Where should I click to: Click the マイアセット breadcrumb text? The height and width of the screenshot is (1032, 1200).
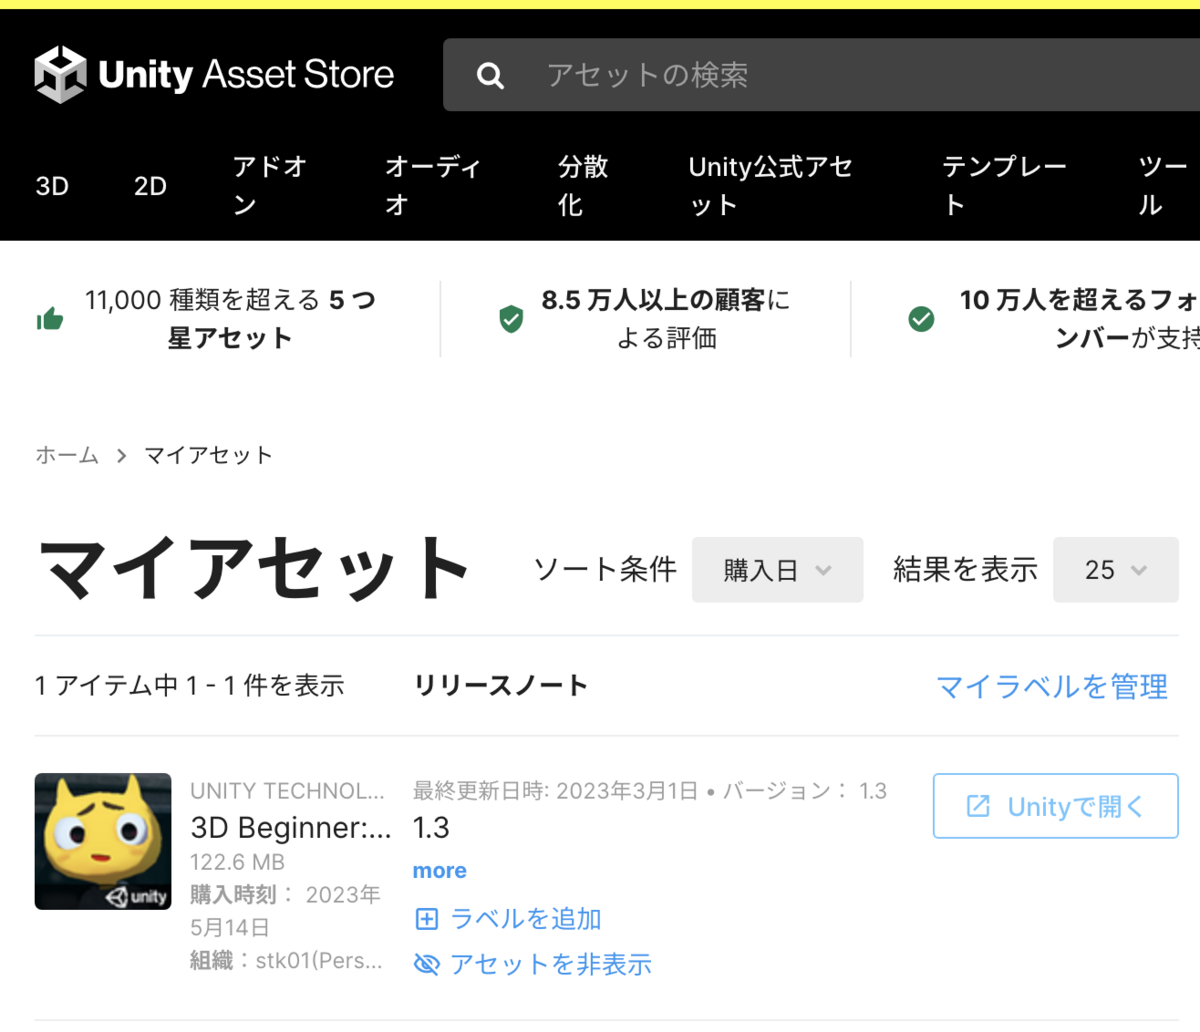pos(208,456)
